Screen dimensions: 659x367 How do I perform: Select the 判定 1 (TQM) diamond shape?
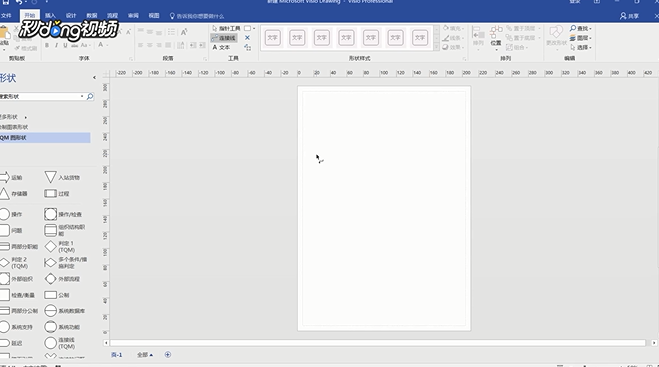(x=60, y=247)
